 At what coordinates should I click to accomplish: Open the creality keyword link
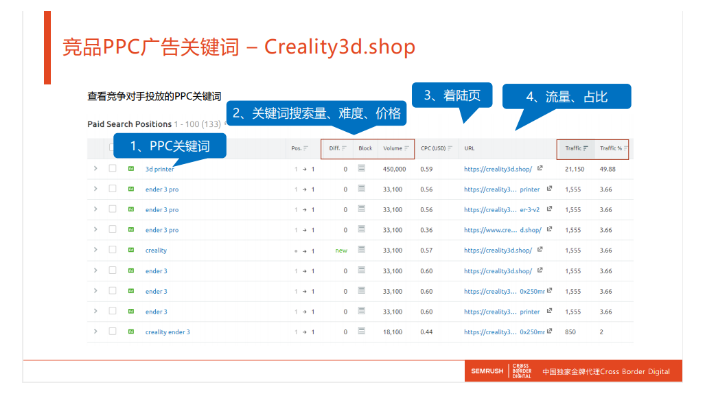pos(156,251)
